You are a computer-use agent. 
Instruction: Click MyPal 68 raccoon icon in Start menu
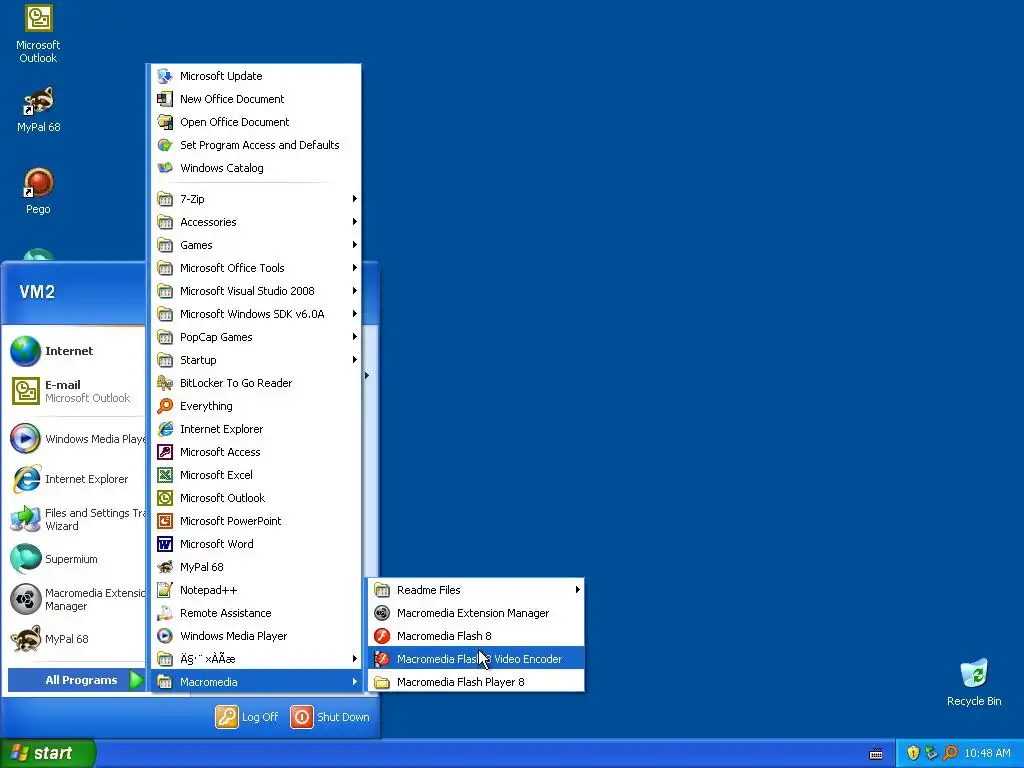click(x=25, y=639)
